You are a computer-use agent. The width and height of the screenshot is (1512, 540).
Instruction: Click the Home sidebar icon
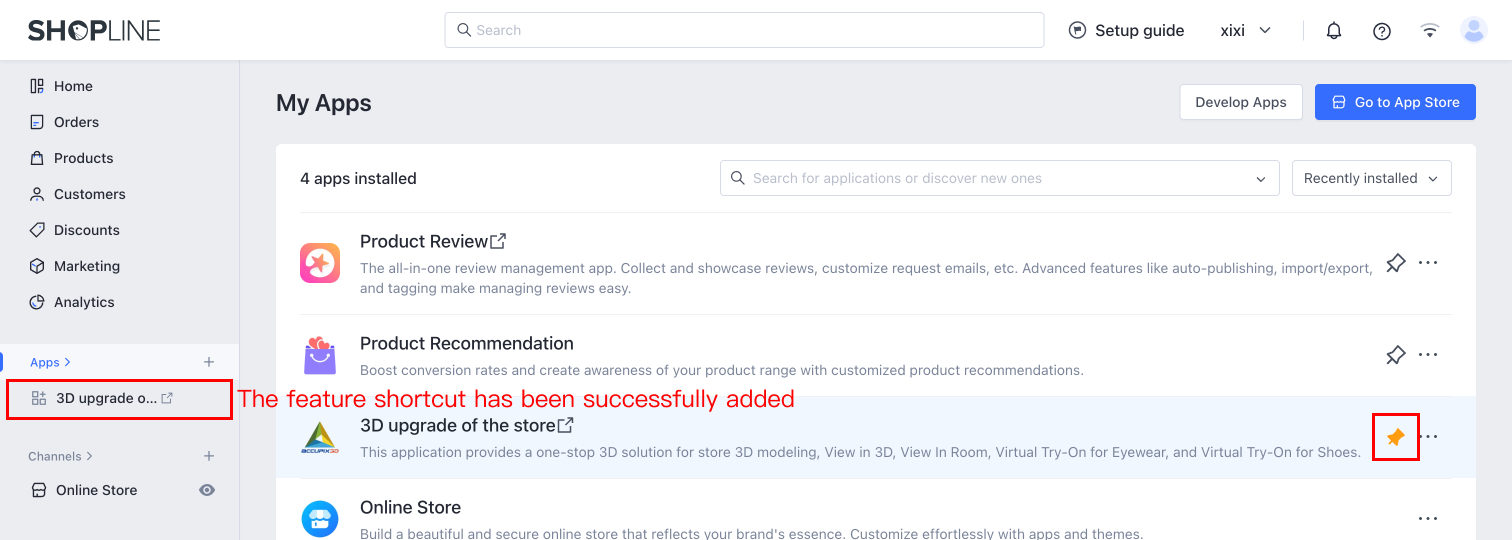(37, 86)
